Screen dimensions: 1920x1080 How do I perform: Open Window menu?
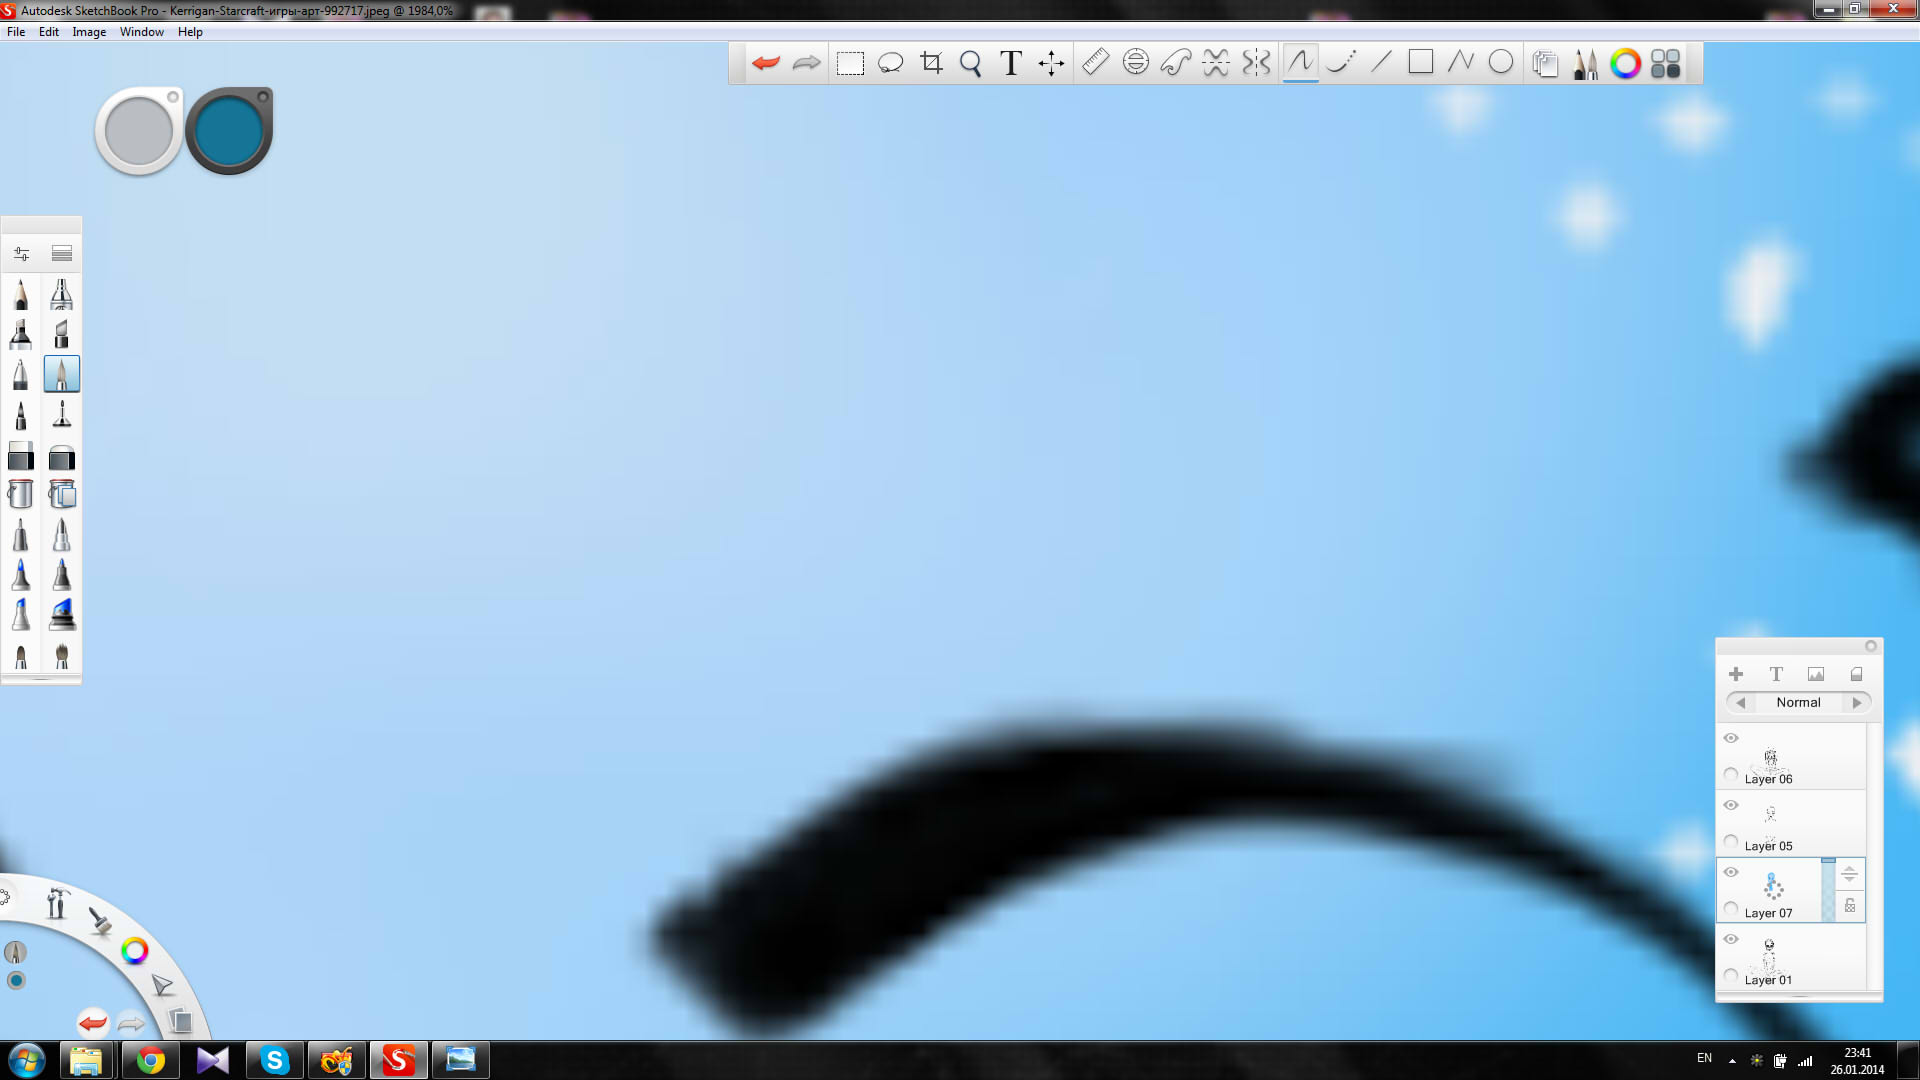pyautogui.click(x=142, y=32)
